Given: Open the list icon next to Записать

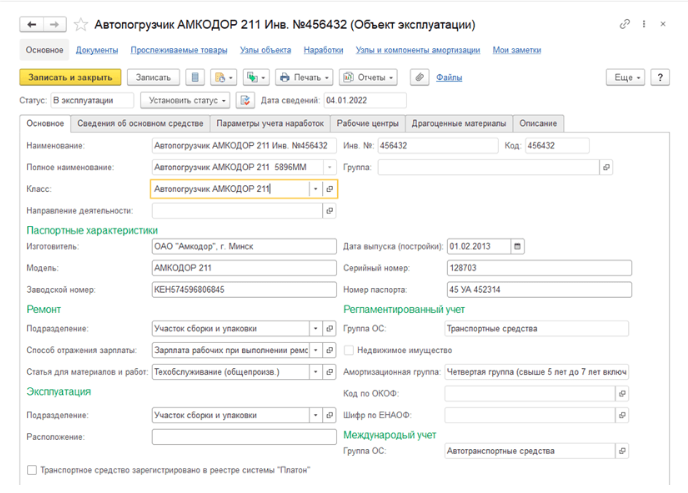Looking at the screenshot, I should click(x=195, y=78).
